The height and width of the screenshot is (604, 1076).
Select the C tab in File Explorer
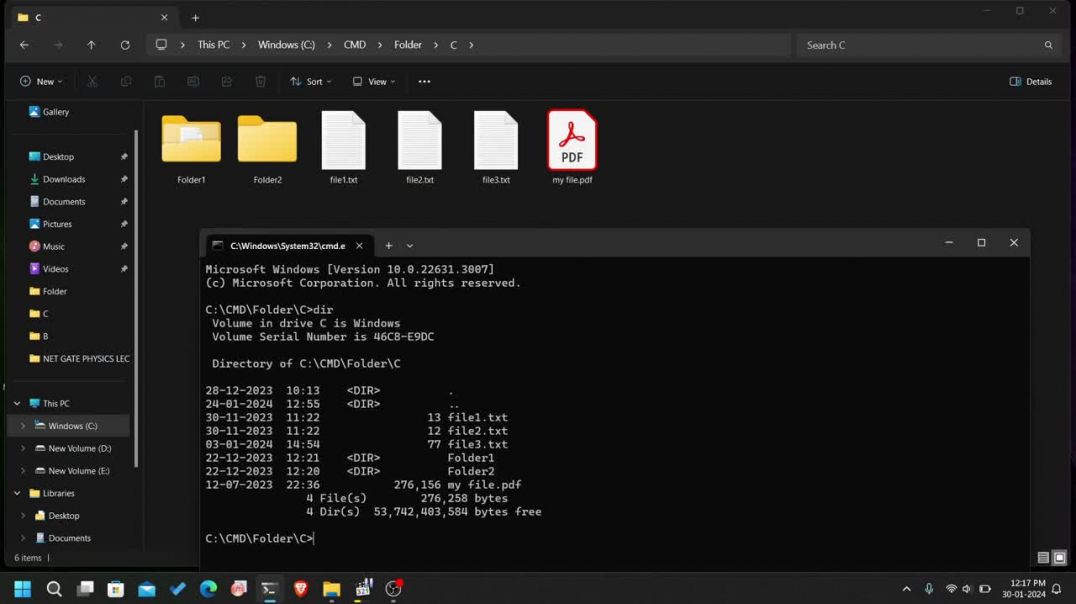[x=93, y=18]
